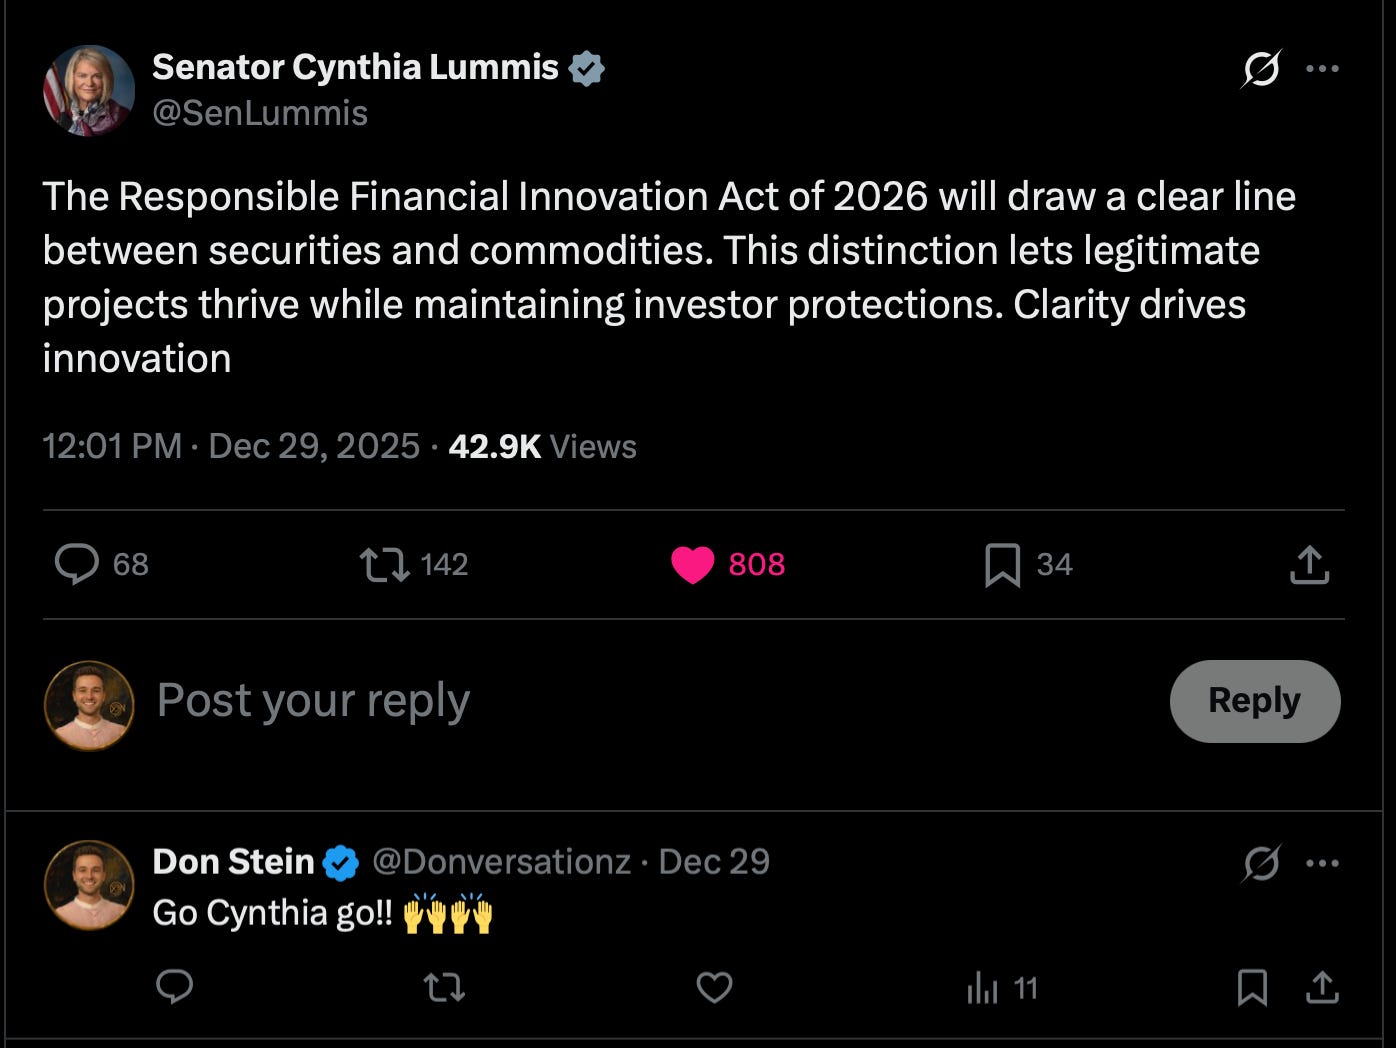Screen dimensions: 1396x1048
Task: Bookmark Don Stein's reply
Action: click(1252, 988)
